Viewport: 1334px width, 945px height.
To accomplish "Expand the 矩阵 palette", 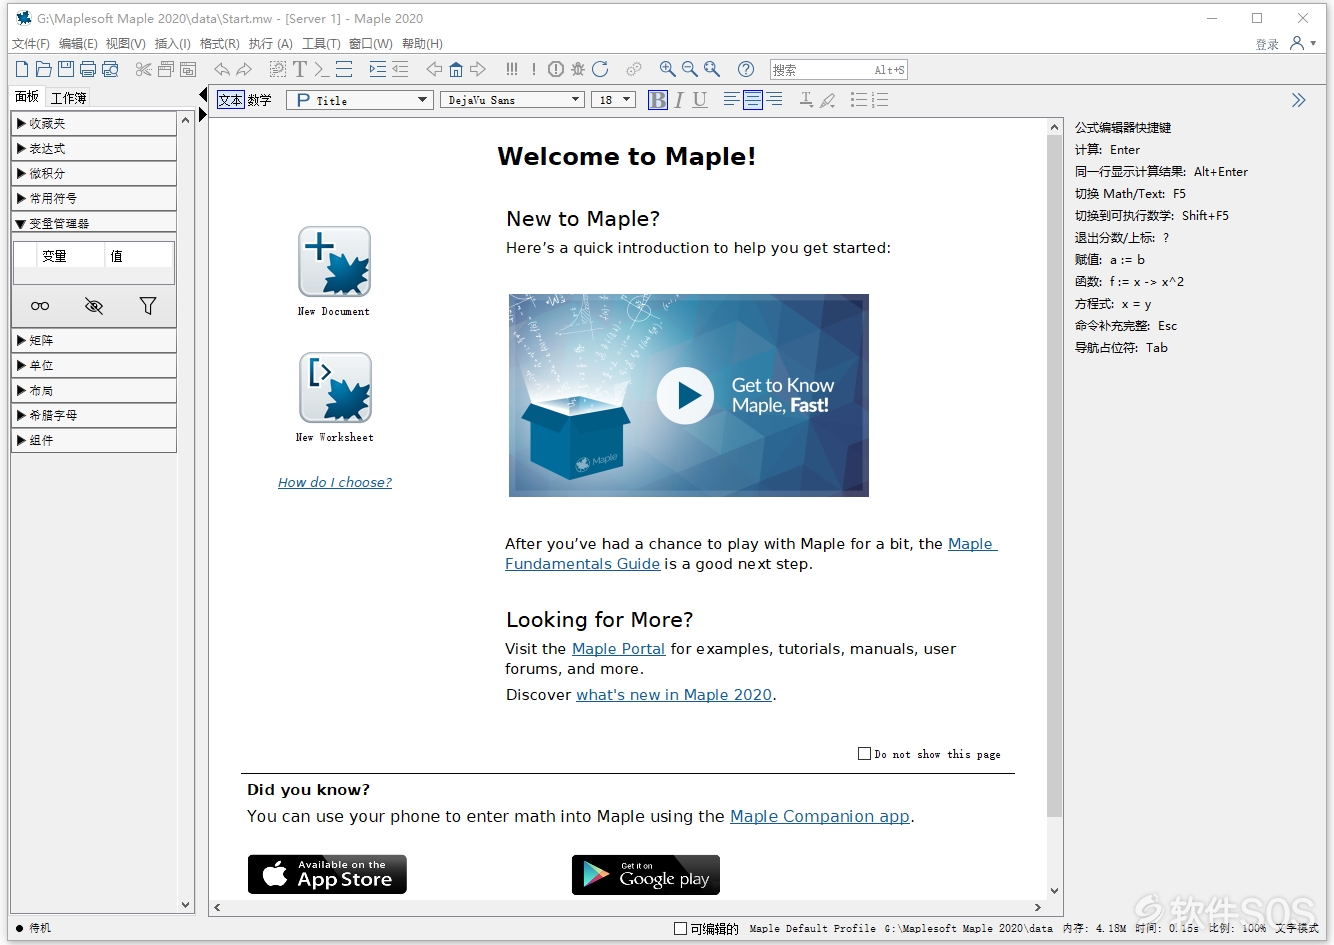I will (94, 340).
